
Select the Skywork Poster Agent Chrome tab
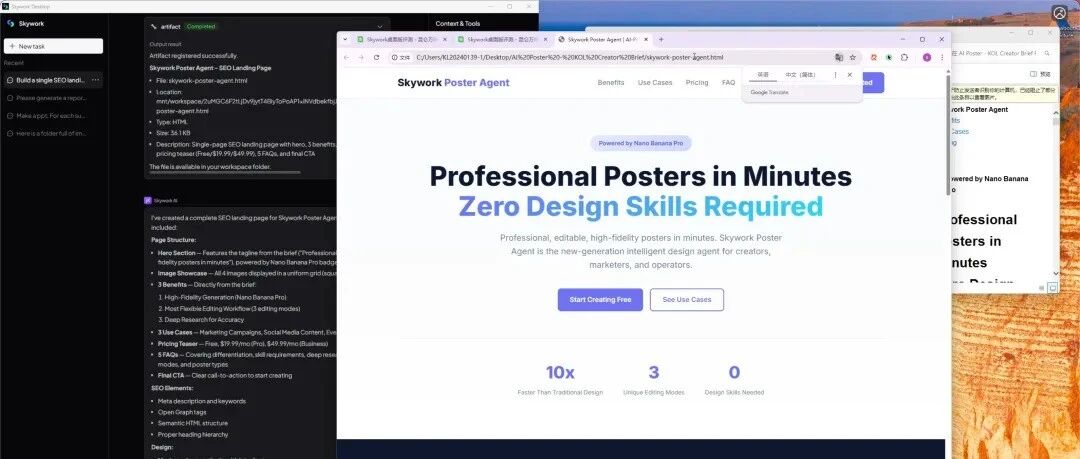tap(601, 39)
